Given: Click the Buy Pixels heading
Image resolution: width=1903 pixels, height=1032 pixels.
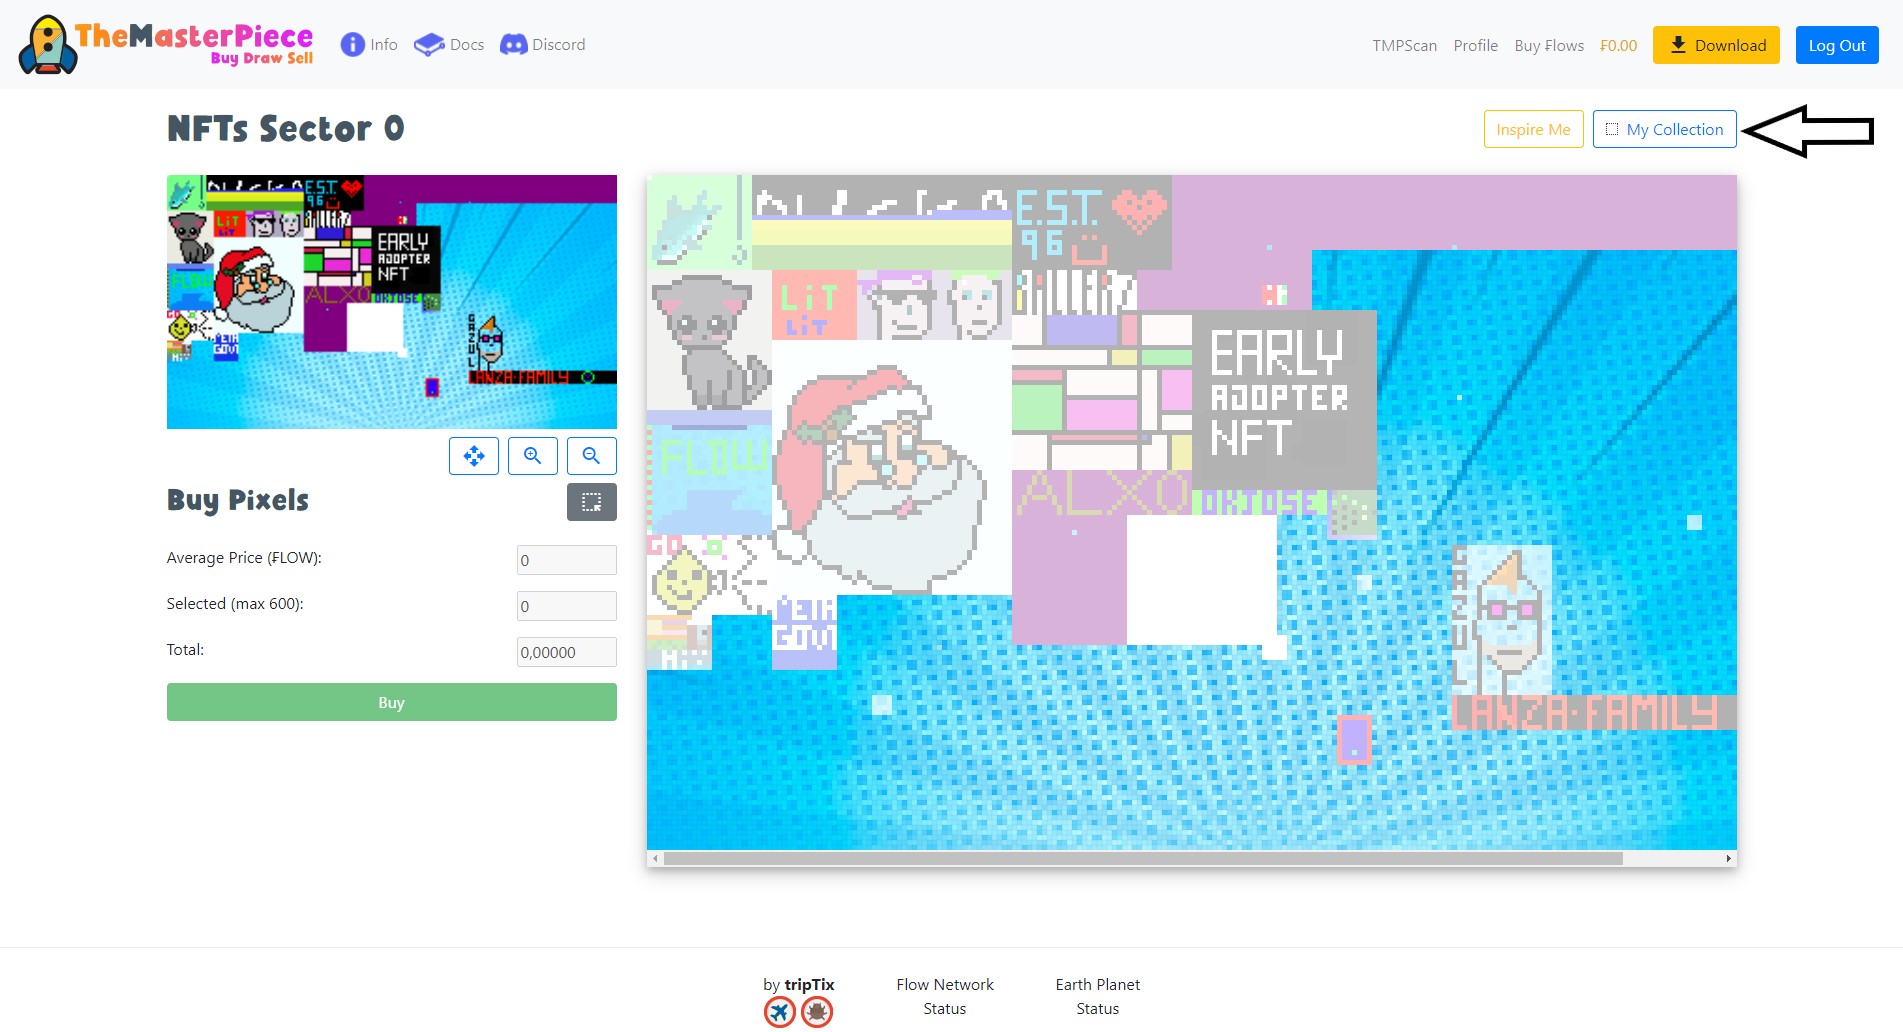Looking at the screenshot, I should (238, 500).
